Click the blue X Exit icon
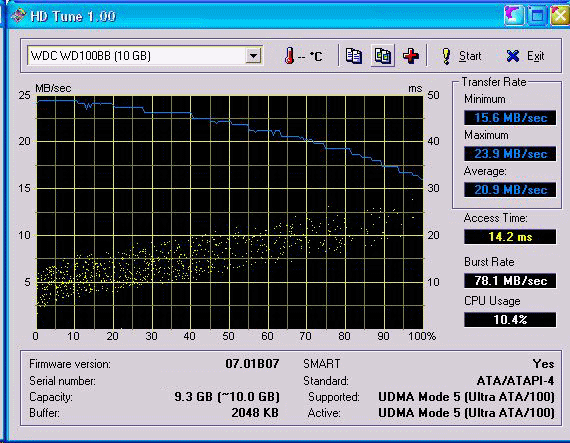The width and height of the screenshot is (570, 443). [513, 56]
